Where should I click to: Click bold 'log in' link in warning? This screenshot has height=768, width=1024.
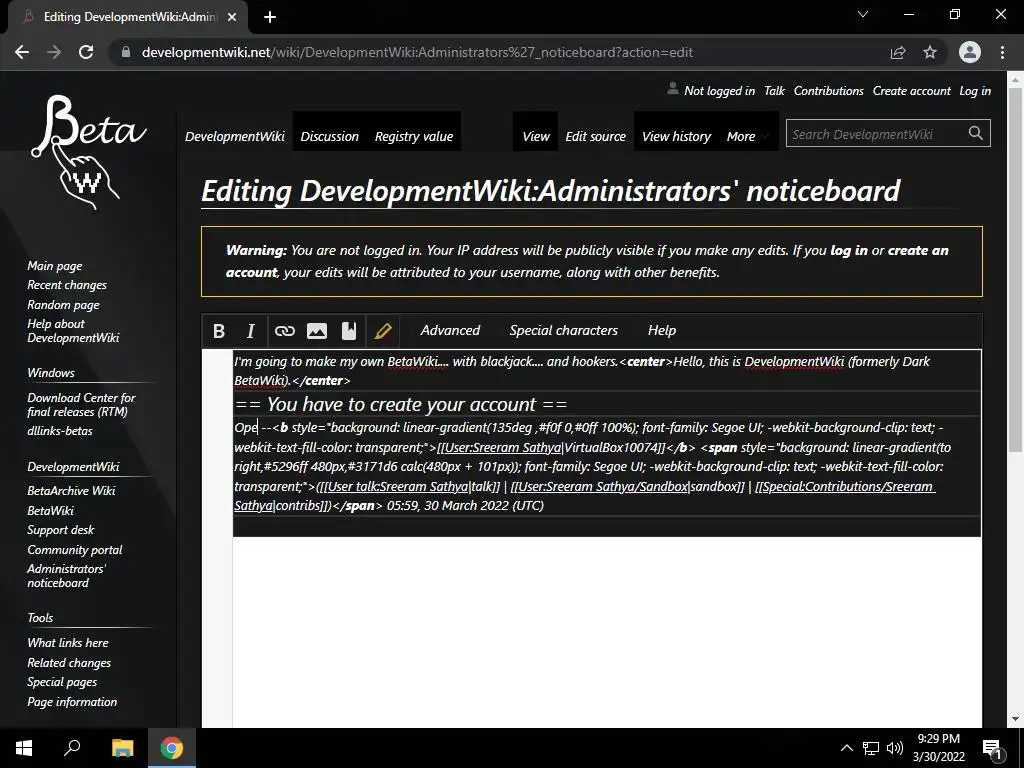848,250
